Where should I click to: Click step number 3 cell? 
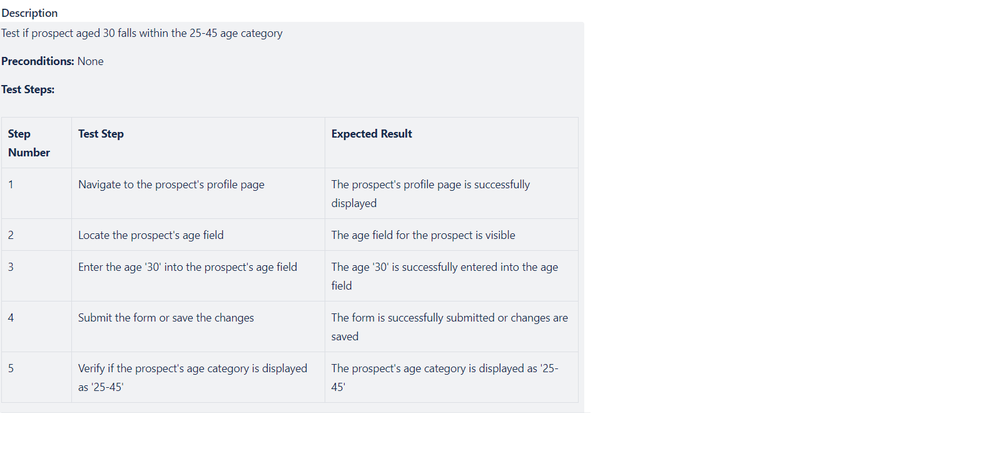[x=36, y=276]
